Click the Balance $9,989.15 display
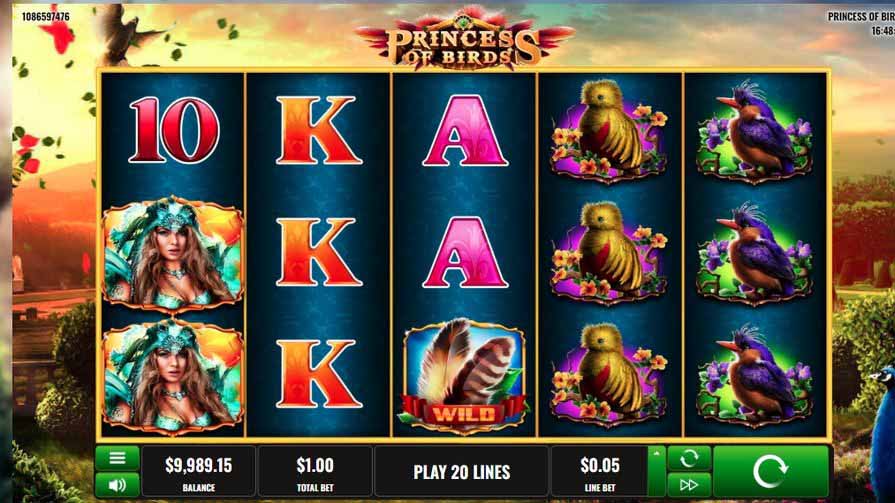Image resolution: width=895 pixels, height=503 pixels. (x=199, y=472)
